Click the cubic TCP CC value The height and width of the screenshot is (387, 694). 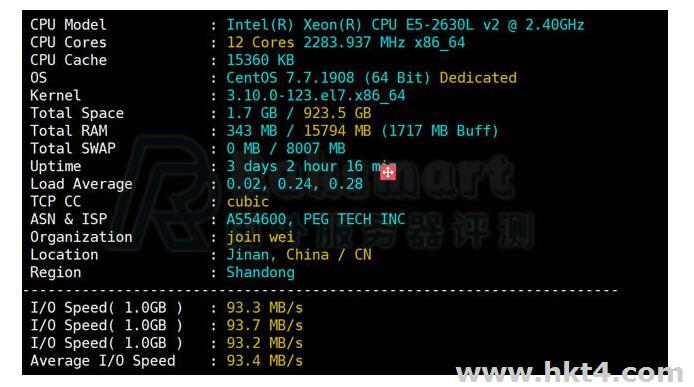(x=247, y=202)
